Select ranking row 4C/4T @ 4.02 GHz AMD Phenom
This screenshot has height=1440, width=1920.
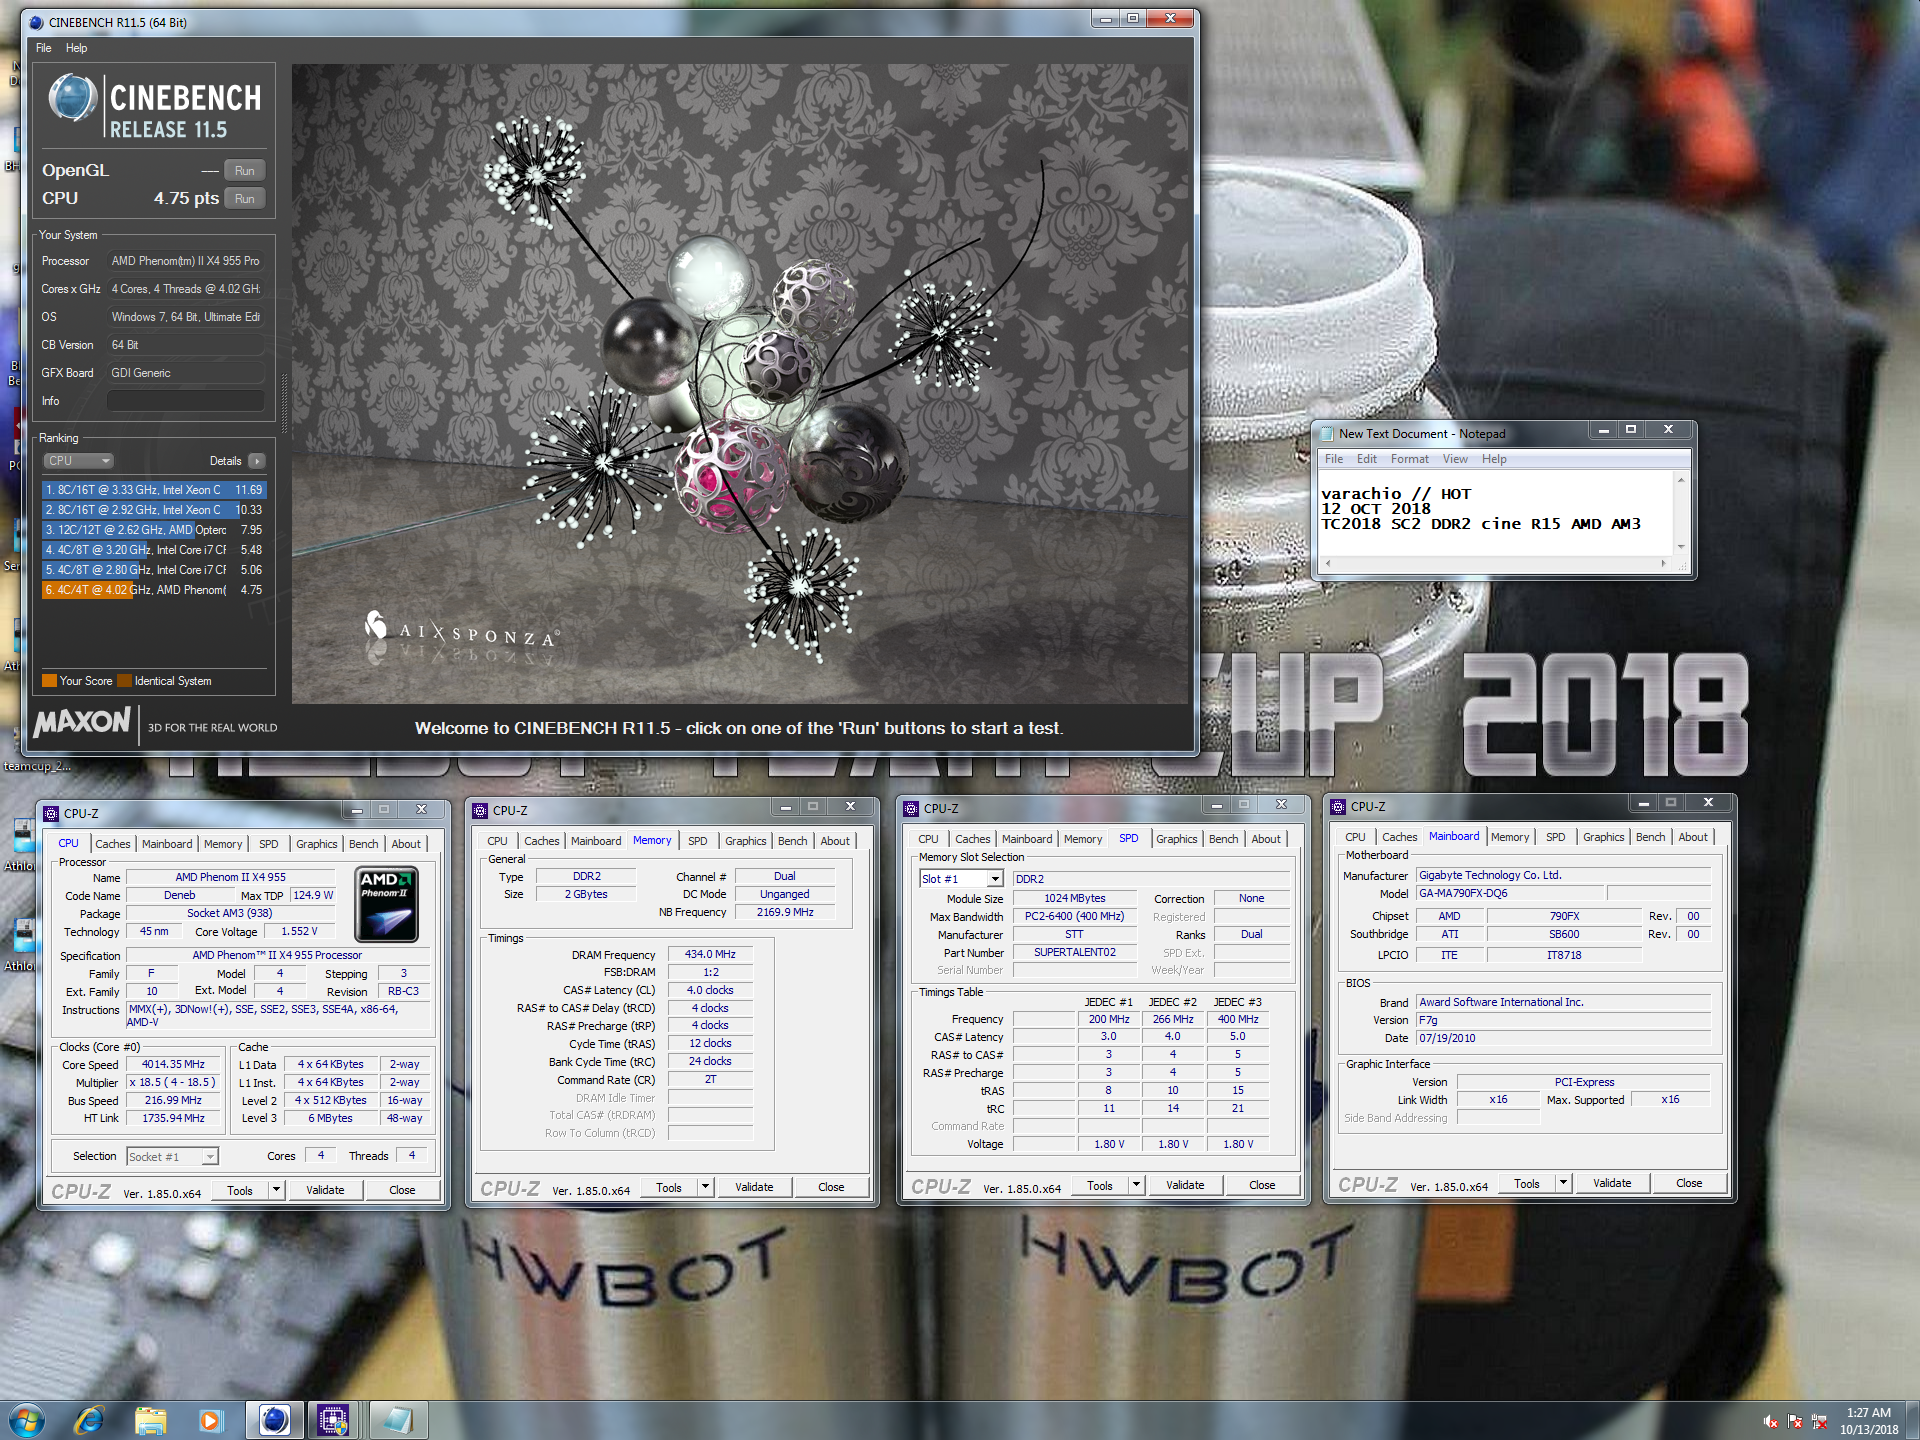point(154,590)
